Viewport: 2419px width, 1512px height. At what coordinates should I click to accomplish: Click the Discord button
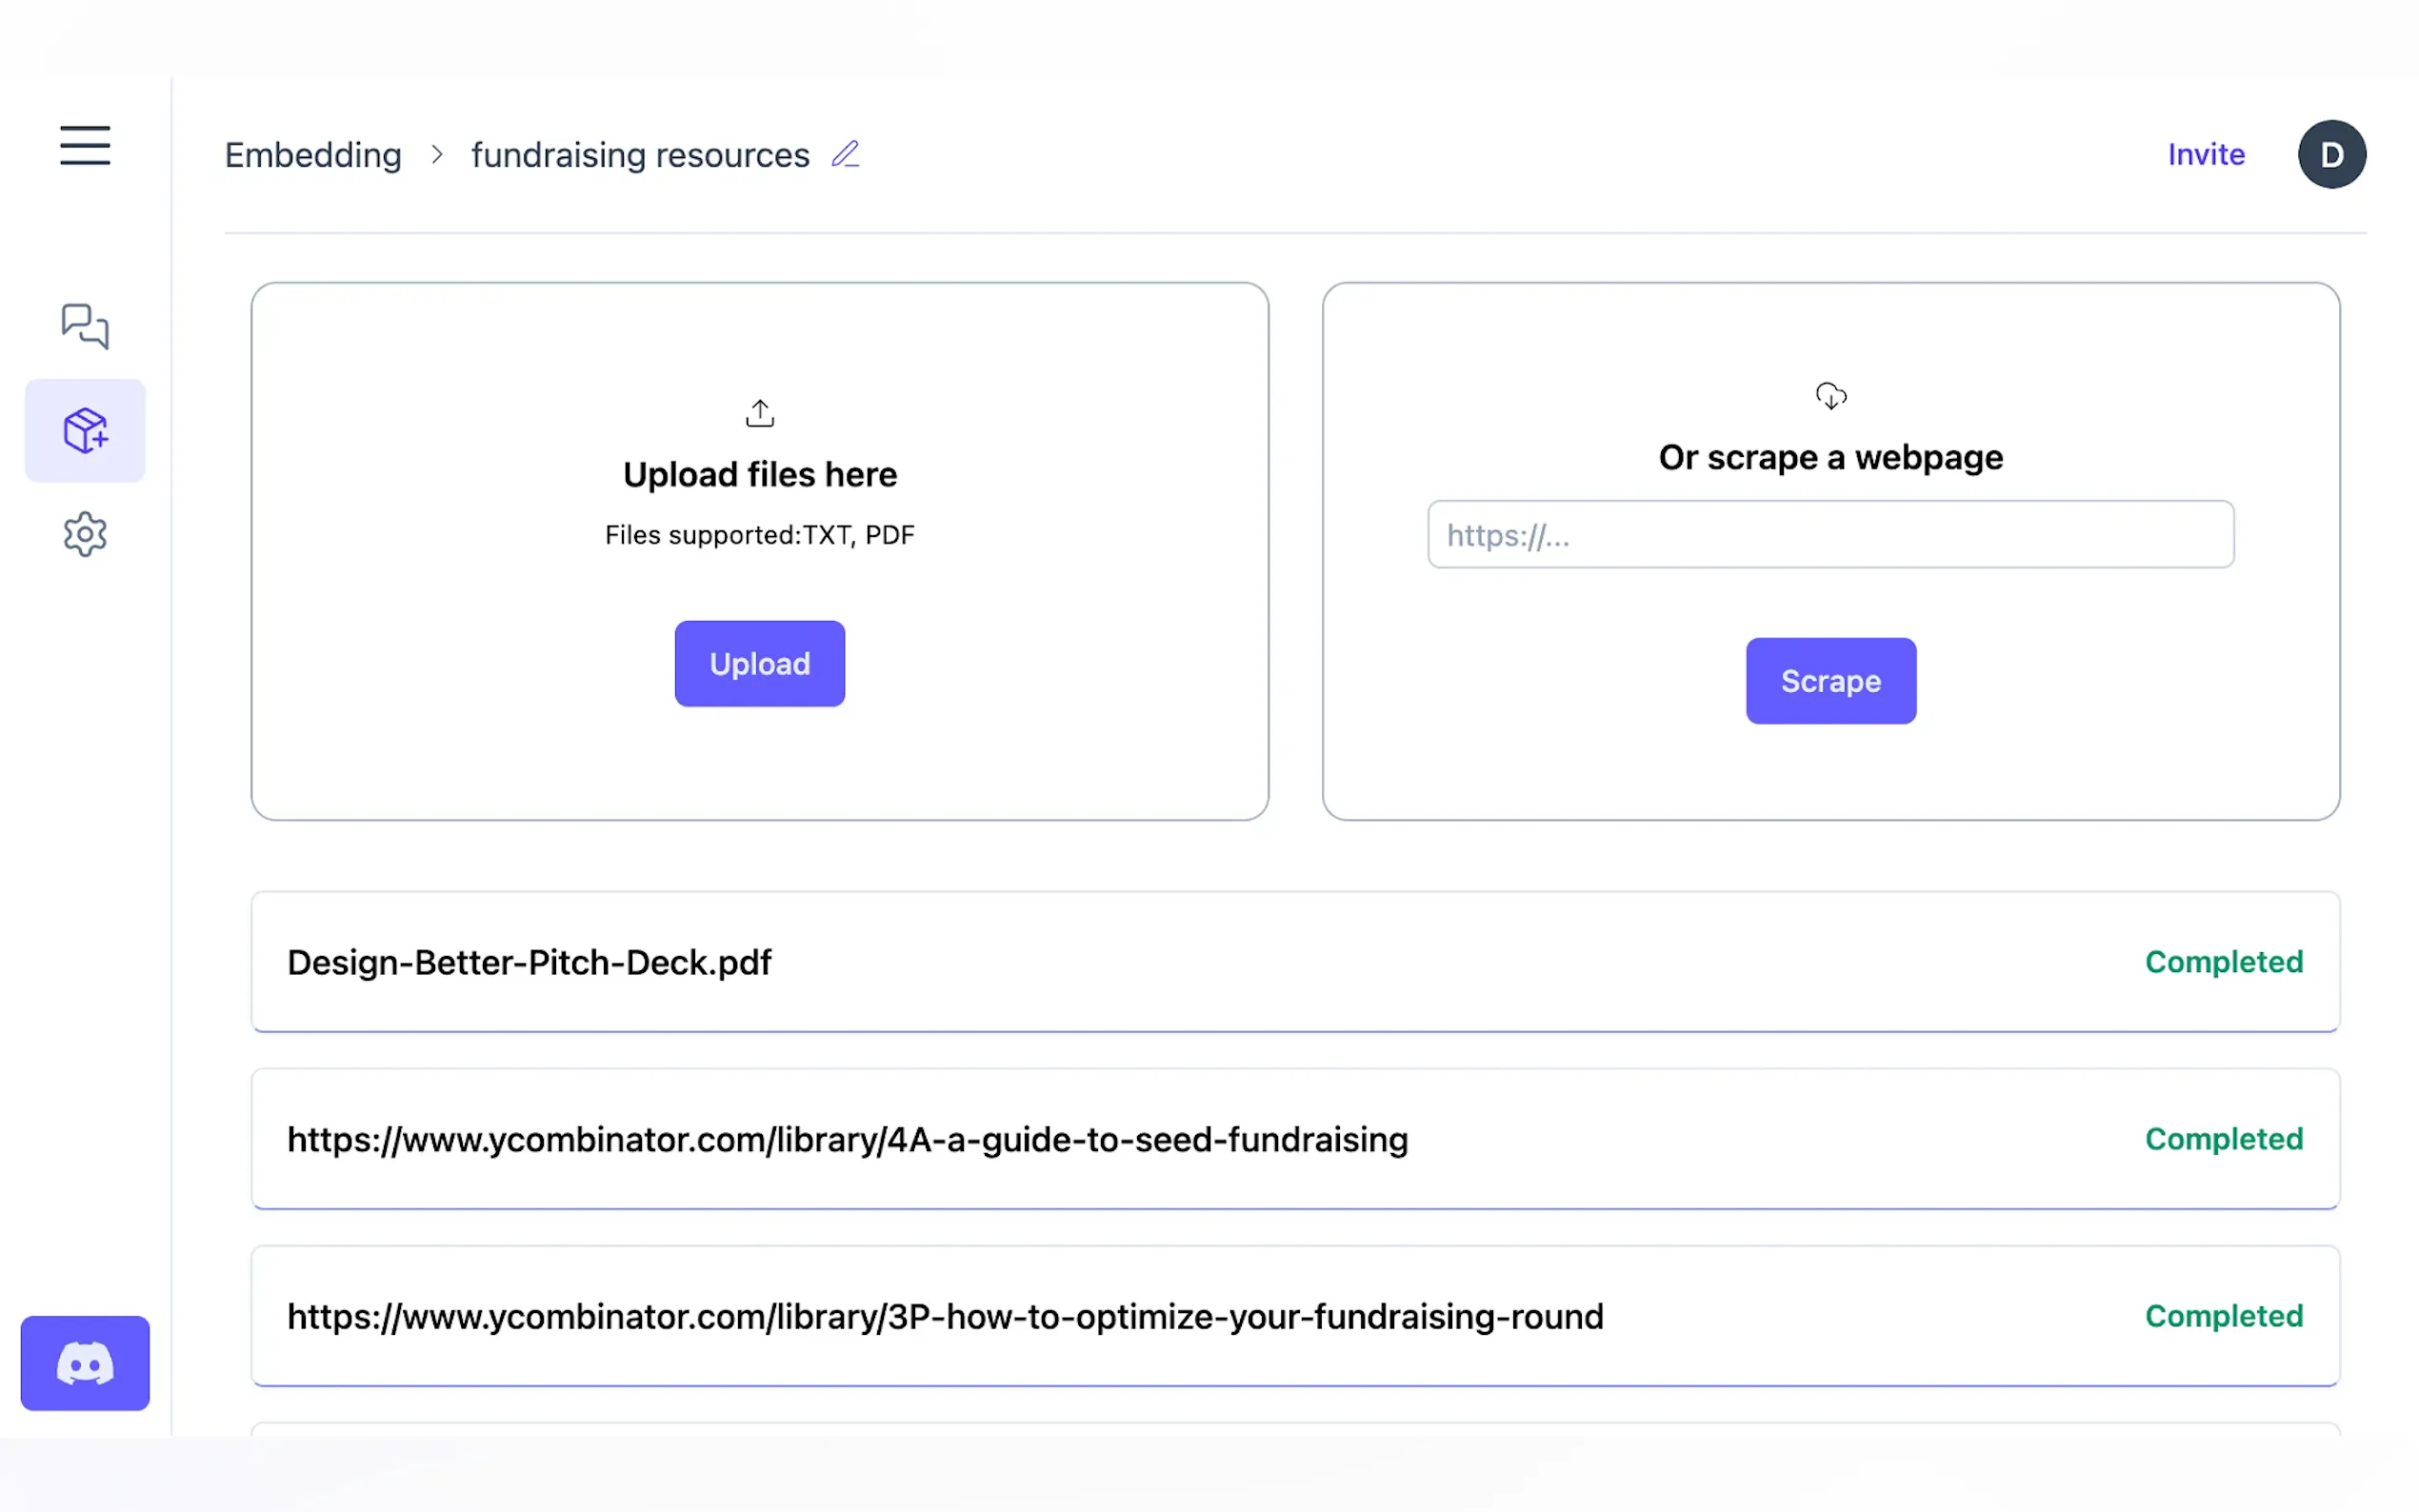[85, 1363]
